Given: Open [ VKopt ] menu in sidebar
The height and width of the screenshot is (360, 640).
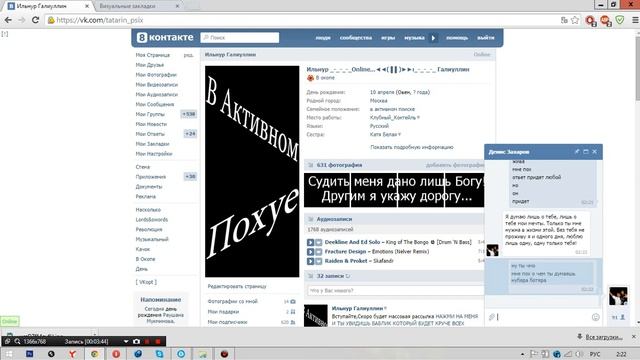Looking at the screenshot, I should coord(146,282).
